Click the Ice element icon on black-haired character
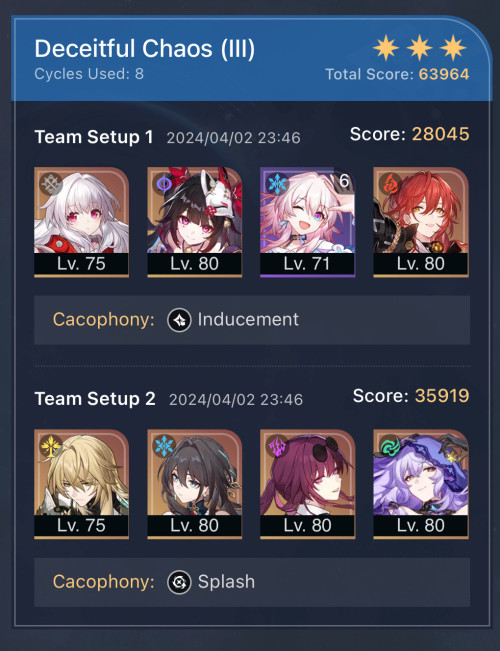The height and width of the screenshot is (651, 500). [x=164, y=446]
